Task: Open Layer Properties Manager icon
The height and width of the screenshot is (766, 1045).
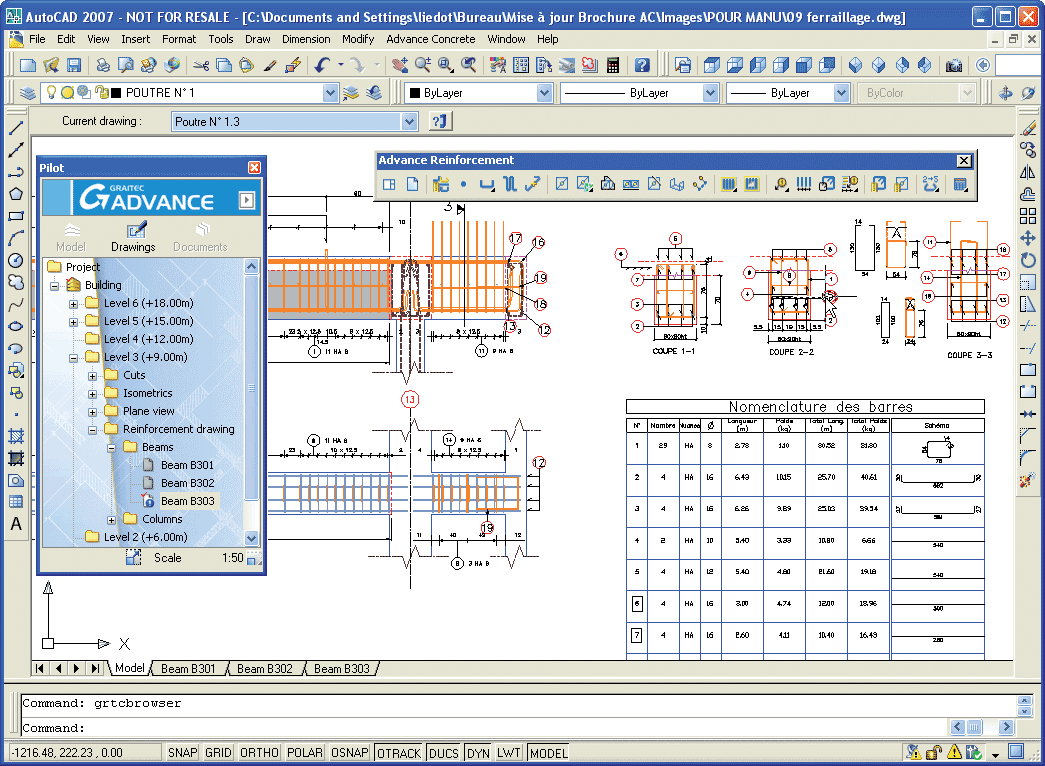Action: click(x=27, y=93)
